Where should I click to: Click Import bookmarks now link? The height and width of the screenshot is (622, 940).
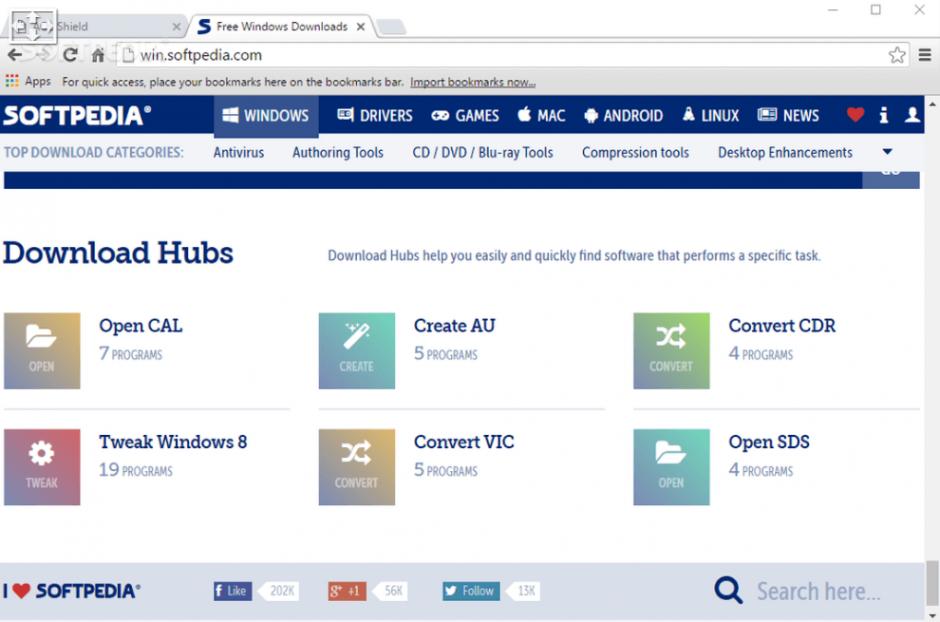tap(473, 82)
